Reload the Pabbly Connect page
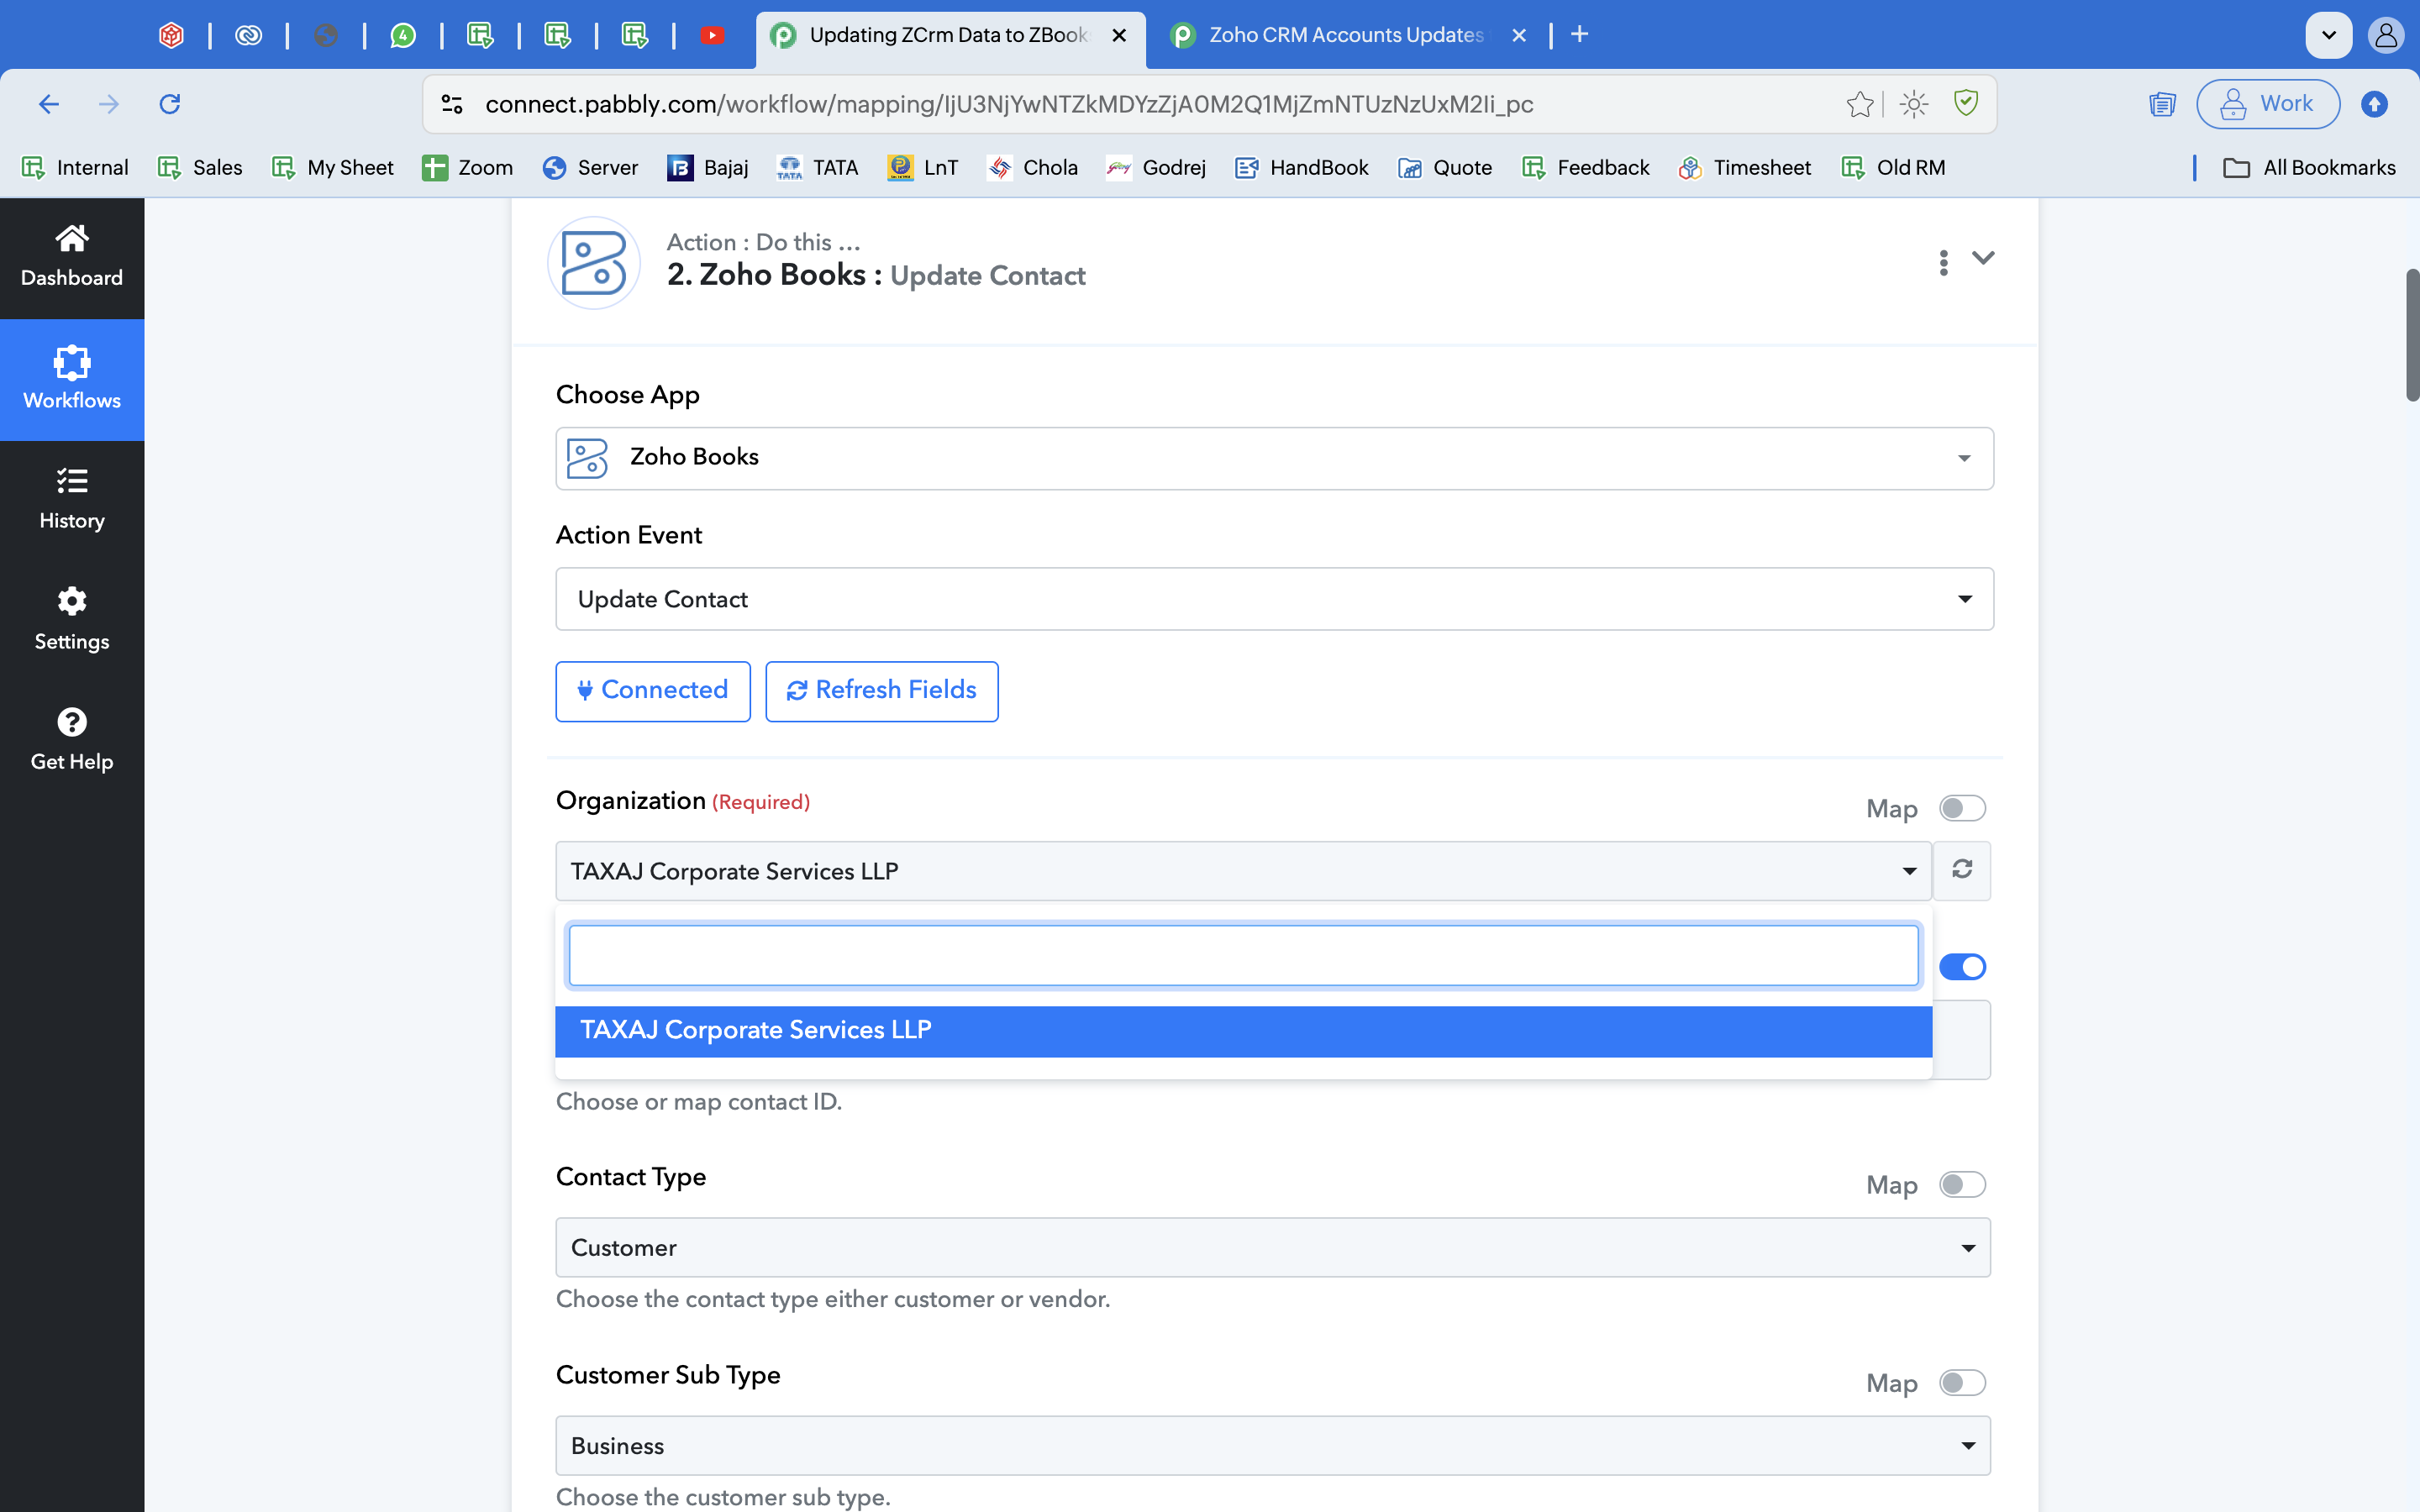 click(170, 103)
